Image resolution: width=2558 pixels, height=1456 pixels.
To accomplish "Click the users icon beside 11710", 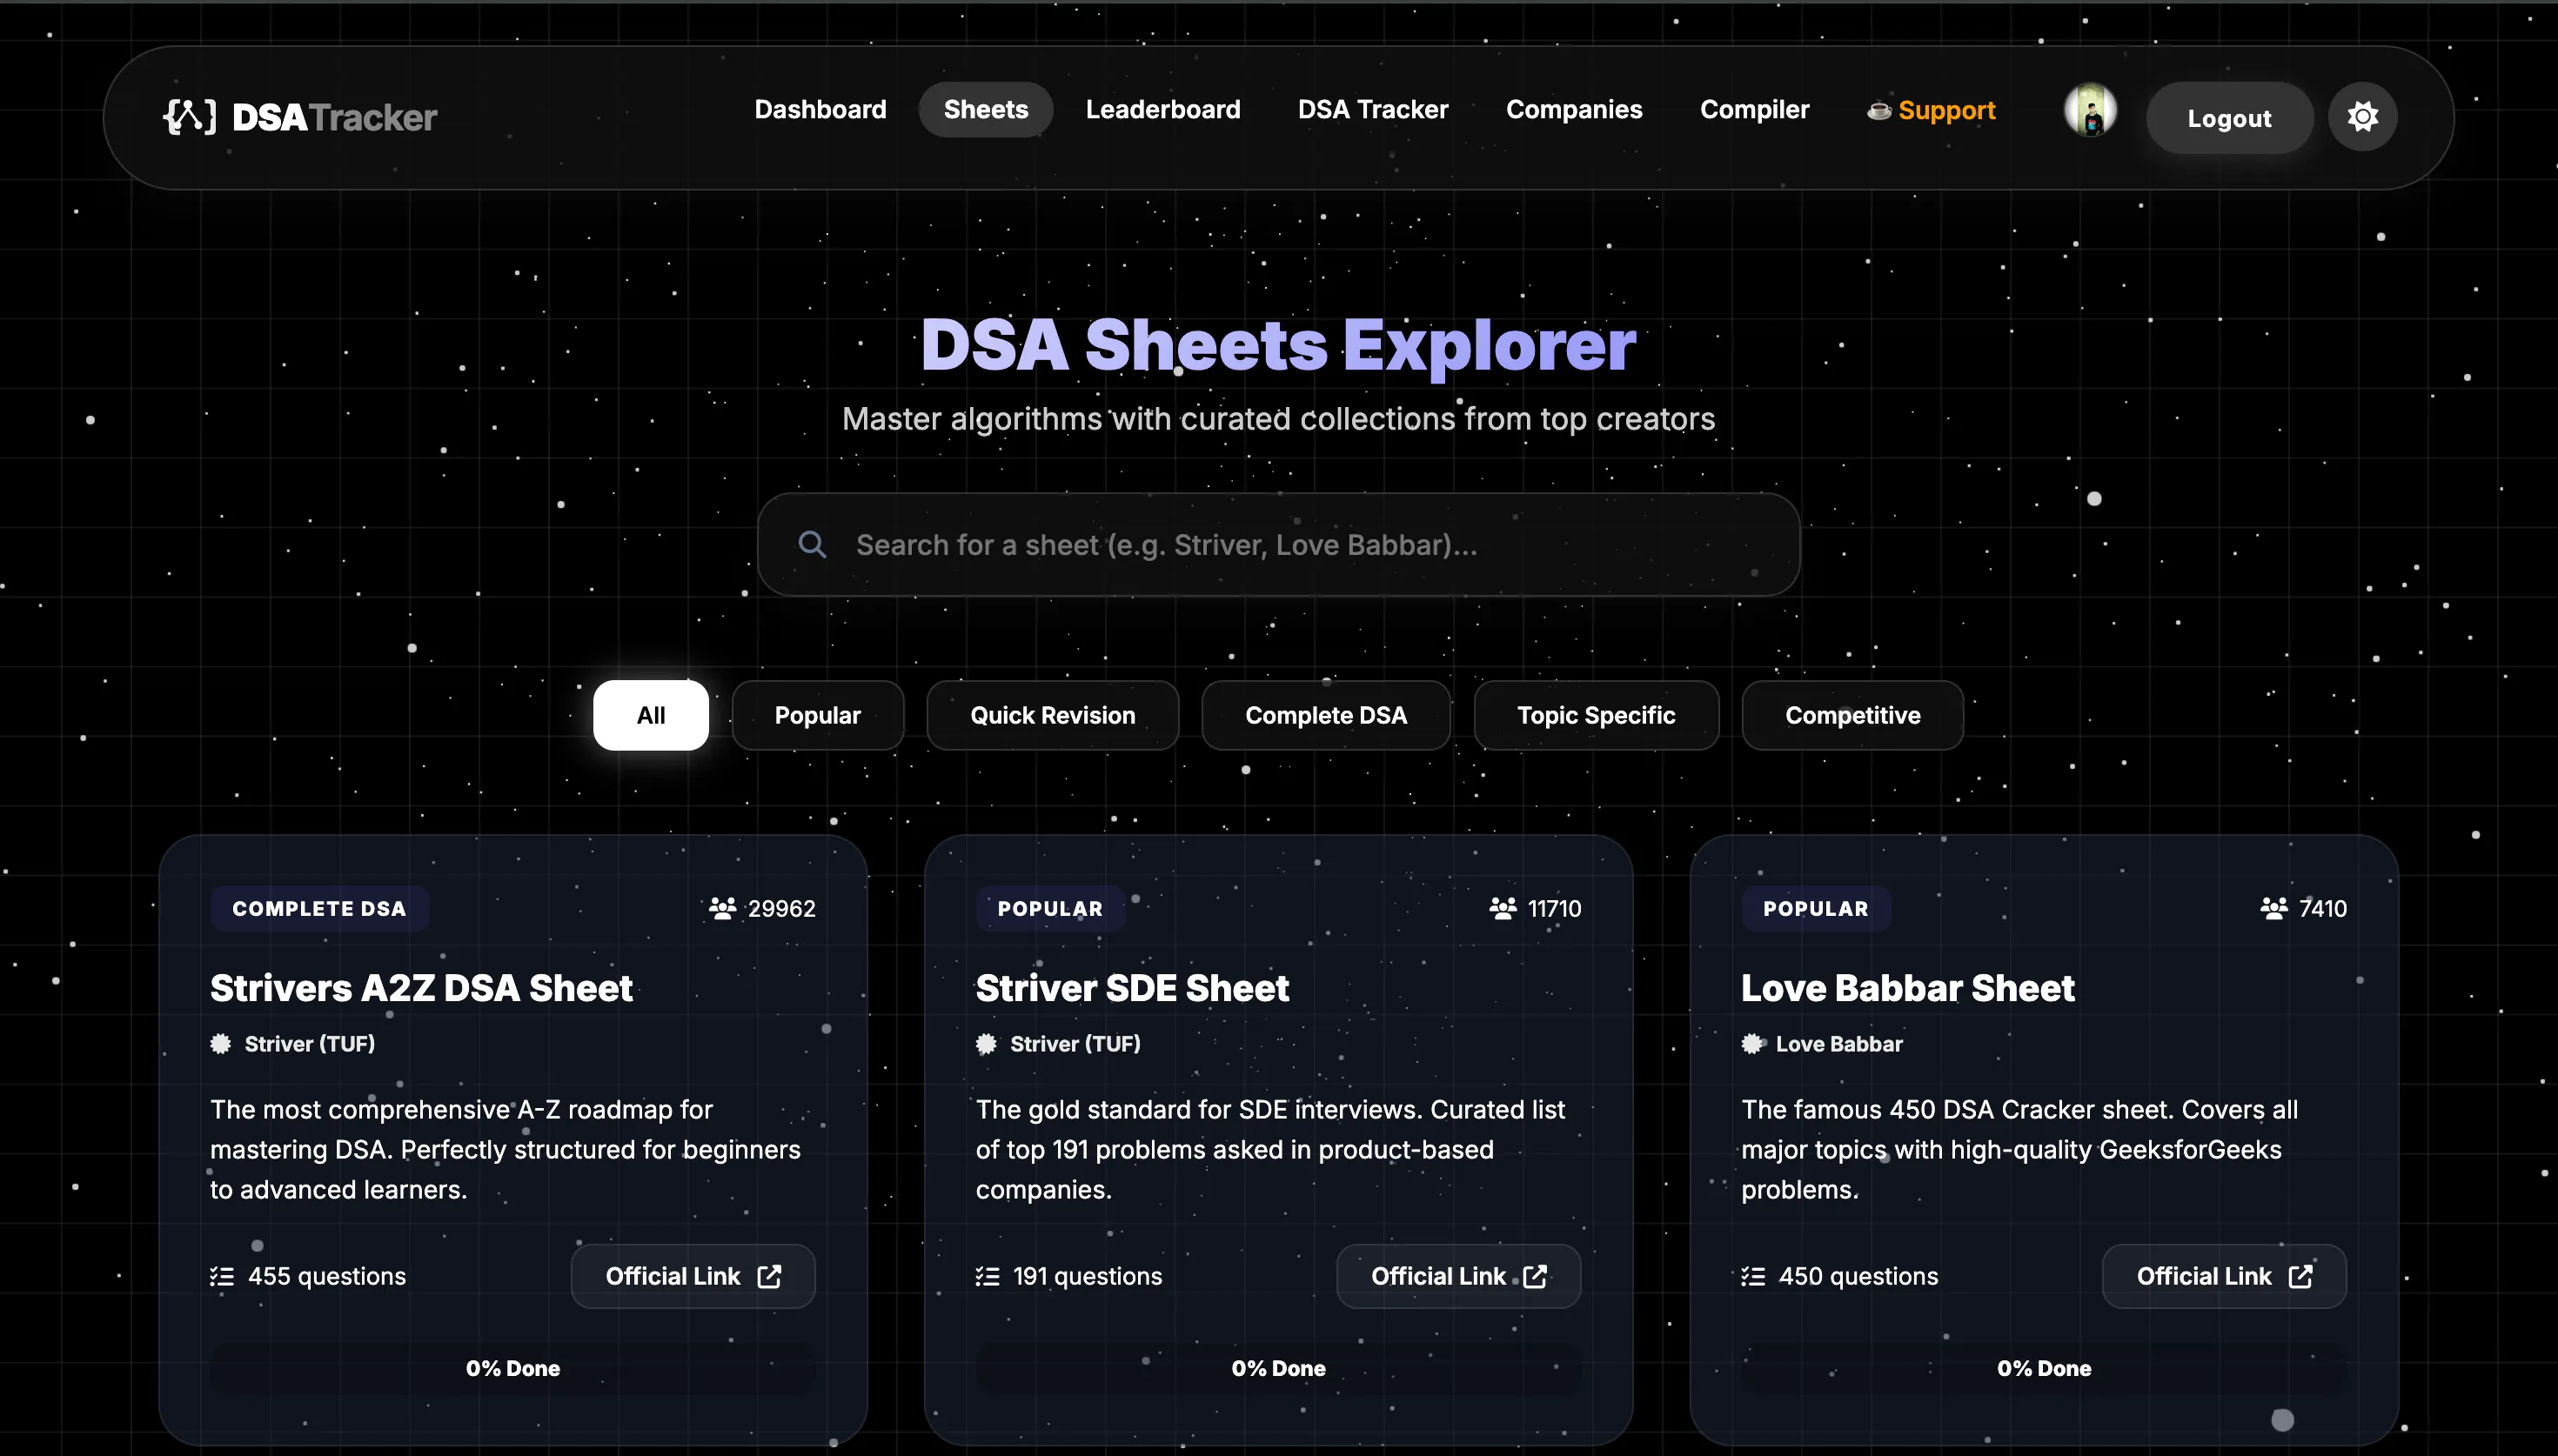I will [1502, 908].
